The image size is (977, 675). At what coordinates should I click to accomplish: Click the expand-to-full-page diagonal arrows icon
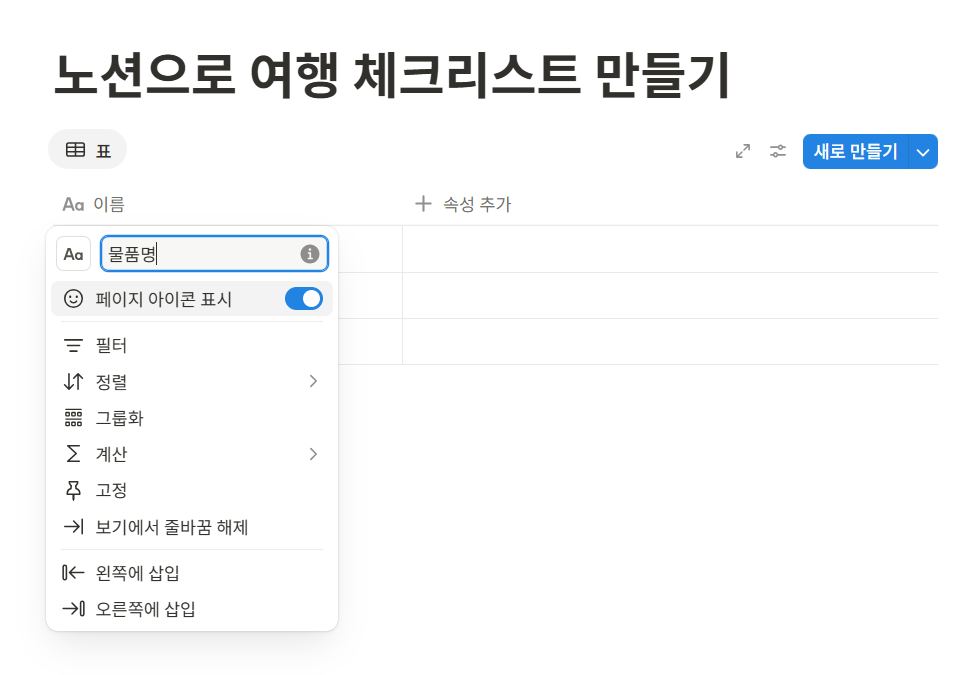(x=742, y=152)
